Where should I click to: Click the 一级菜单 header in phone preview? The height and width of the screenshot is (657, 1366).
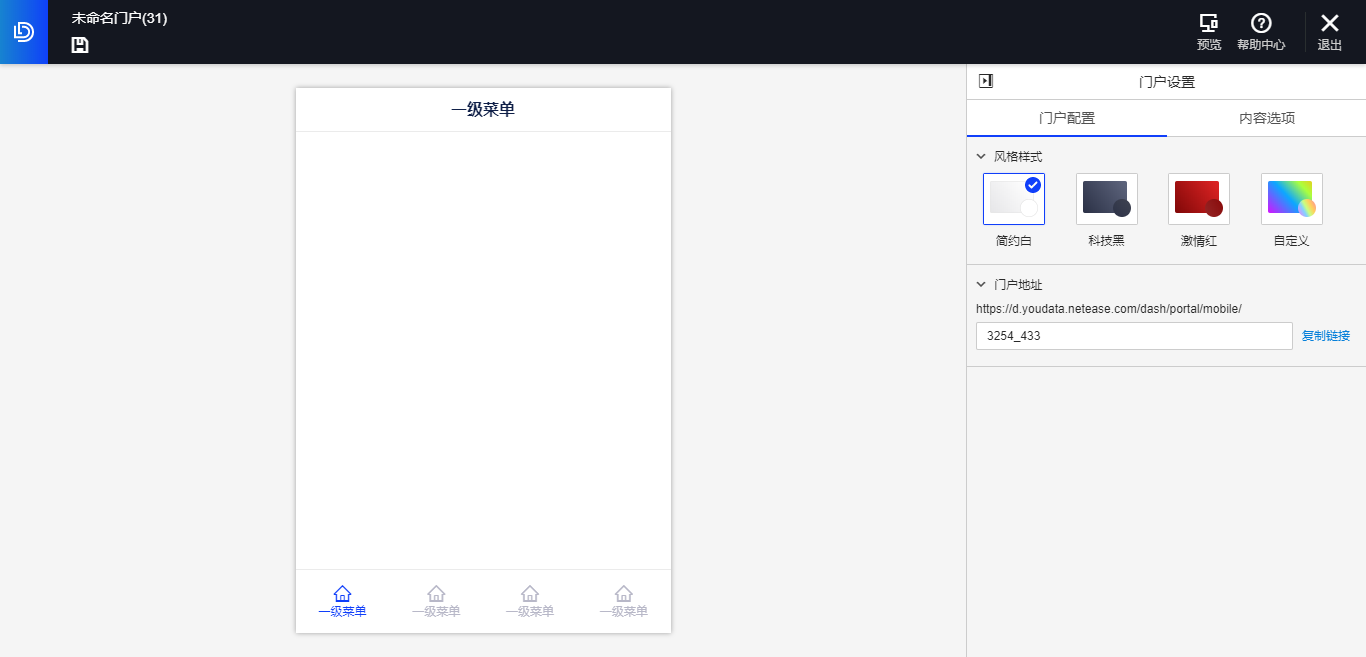tap(483, 110)
